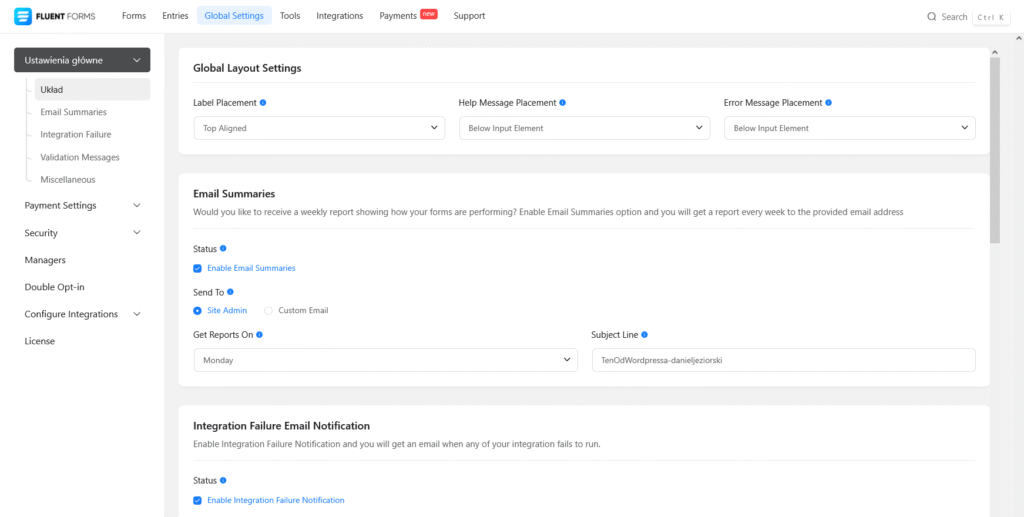Select Układ in the sidebar
The image size is (1024, 517).
coord(92,89)
